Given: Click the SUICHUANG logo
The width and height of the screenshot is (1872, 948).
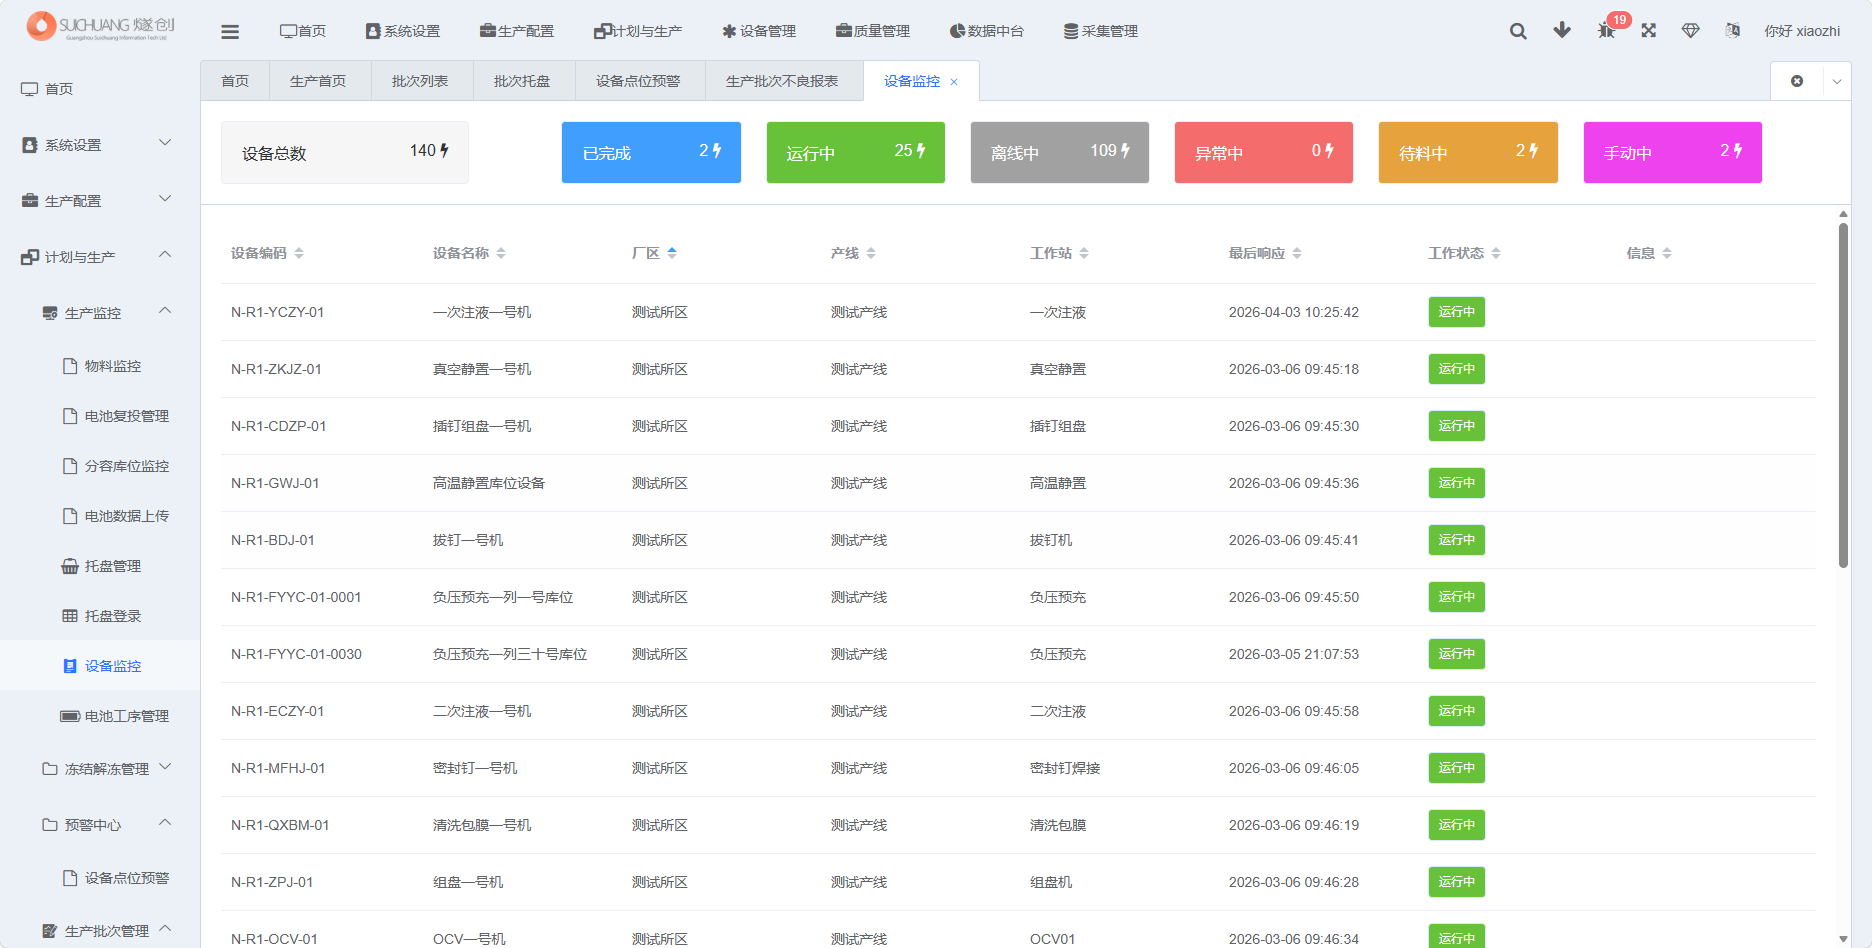Looking at the screenshot, I should pyautogui.click(x=100, y=26).
